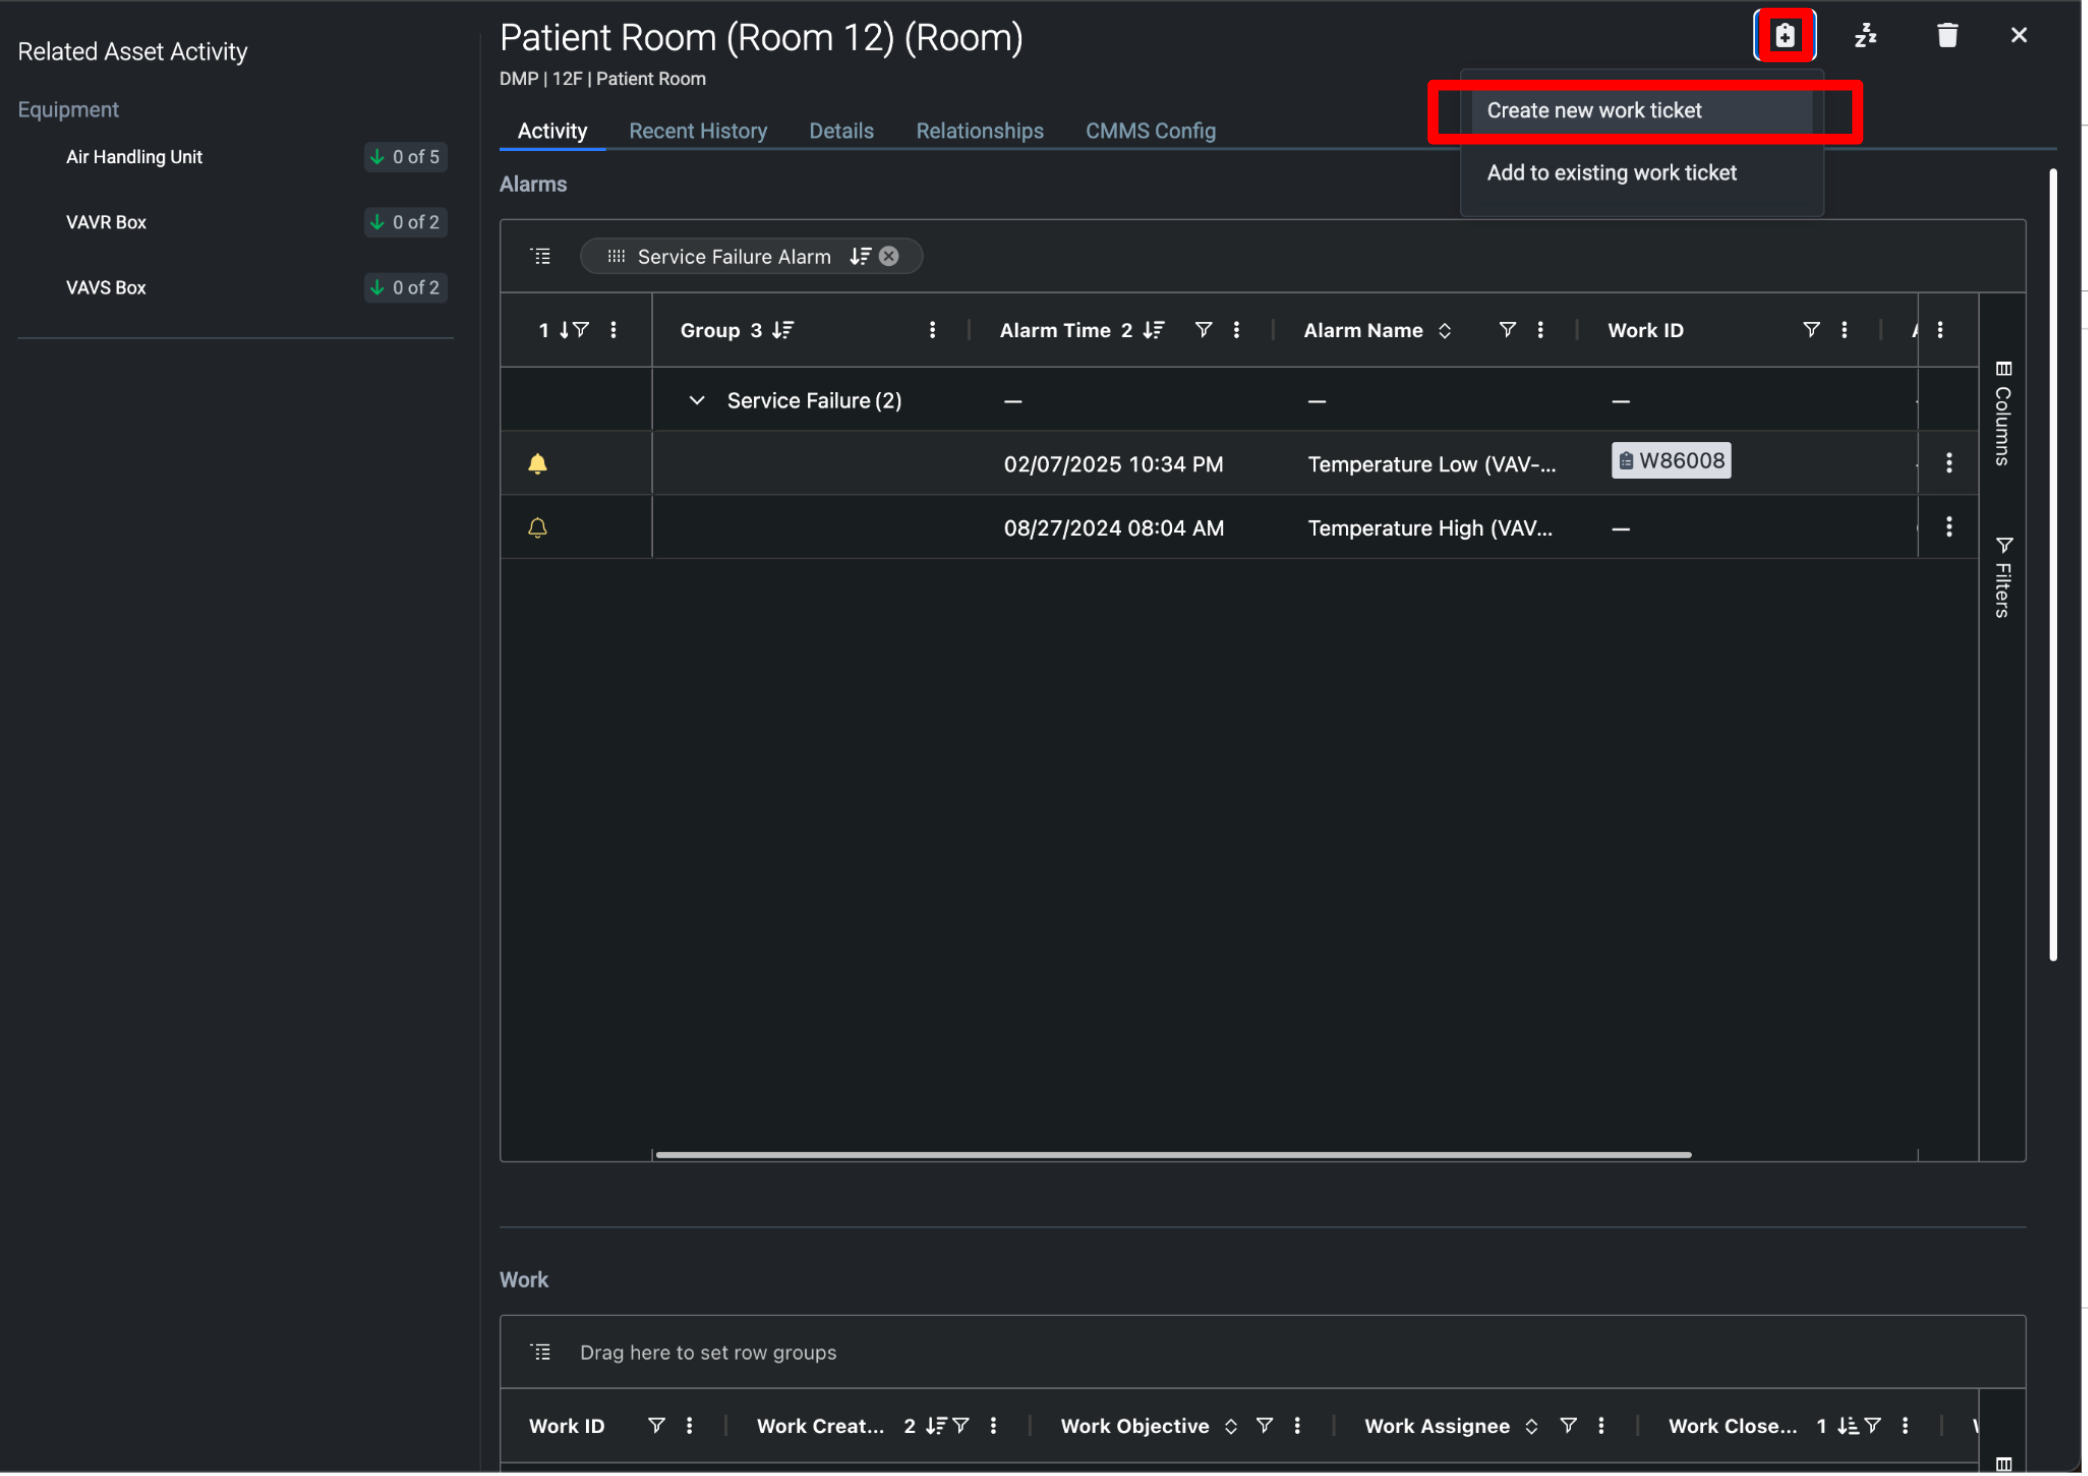Select Air Handling Unit equipment
Viewport: 2088px width, 1476px height.
[134, 157]
